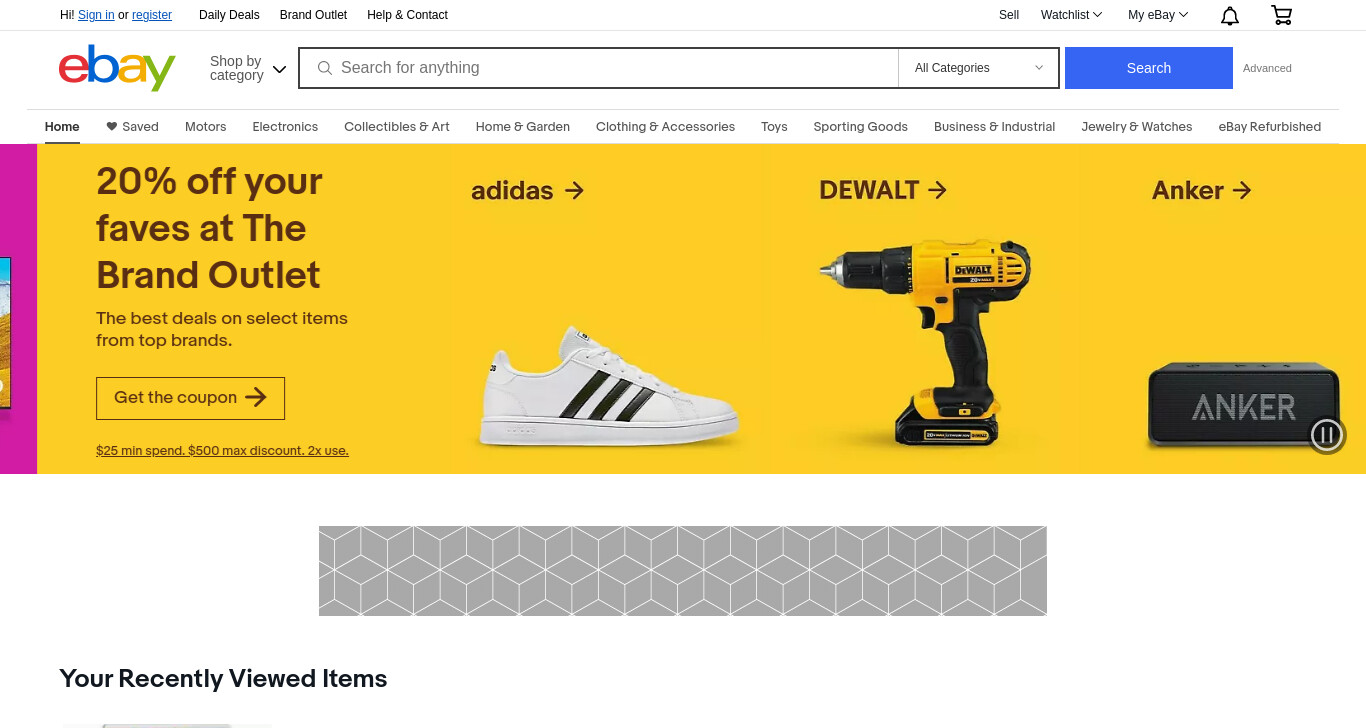Click the register link
This screenshot has height=728, width=1366.
point(152,15)
